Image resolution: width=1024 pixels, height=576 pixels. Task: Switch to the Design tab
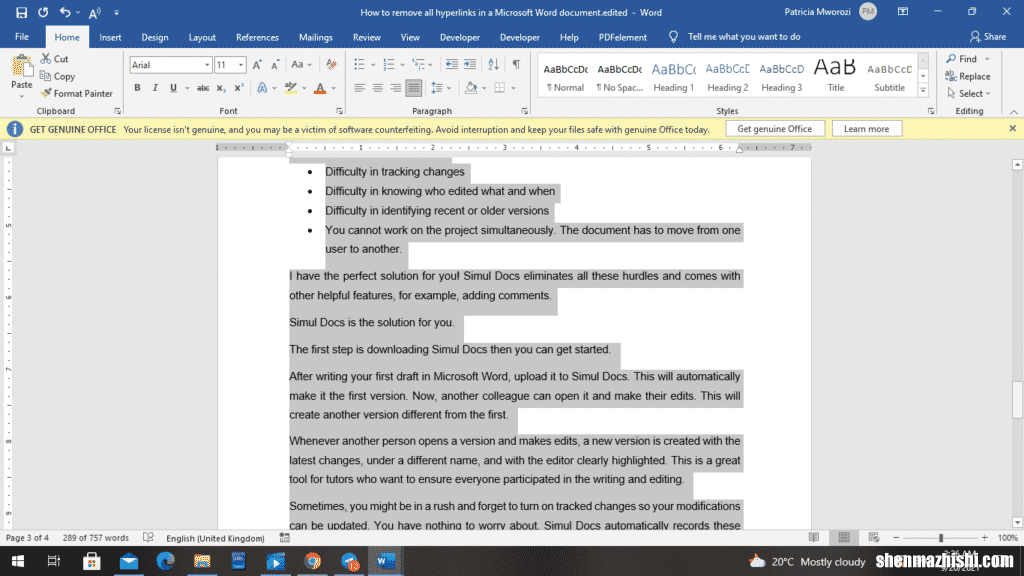click(x=155, y=37)
